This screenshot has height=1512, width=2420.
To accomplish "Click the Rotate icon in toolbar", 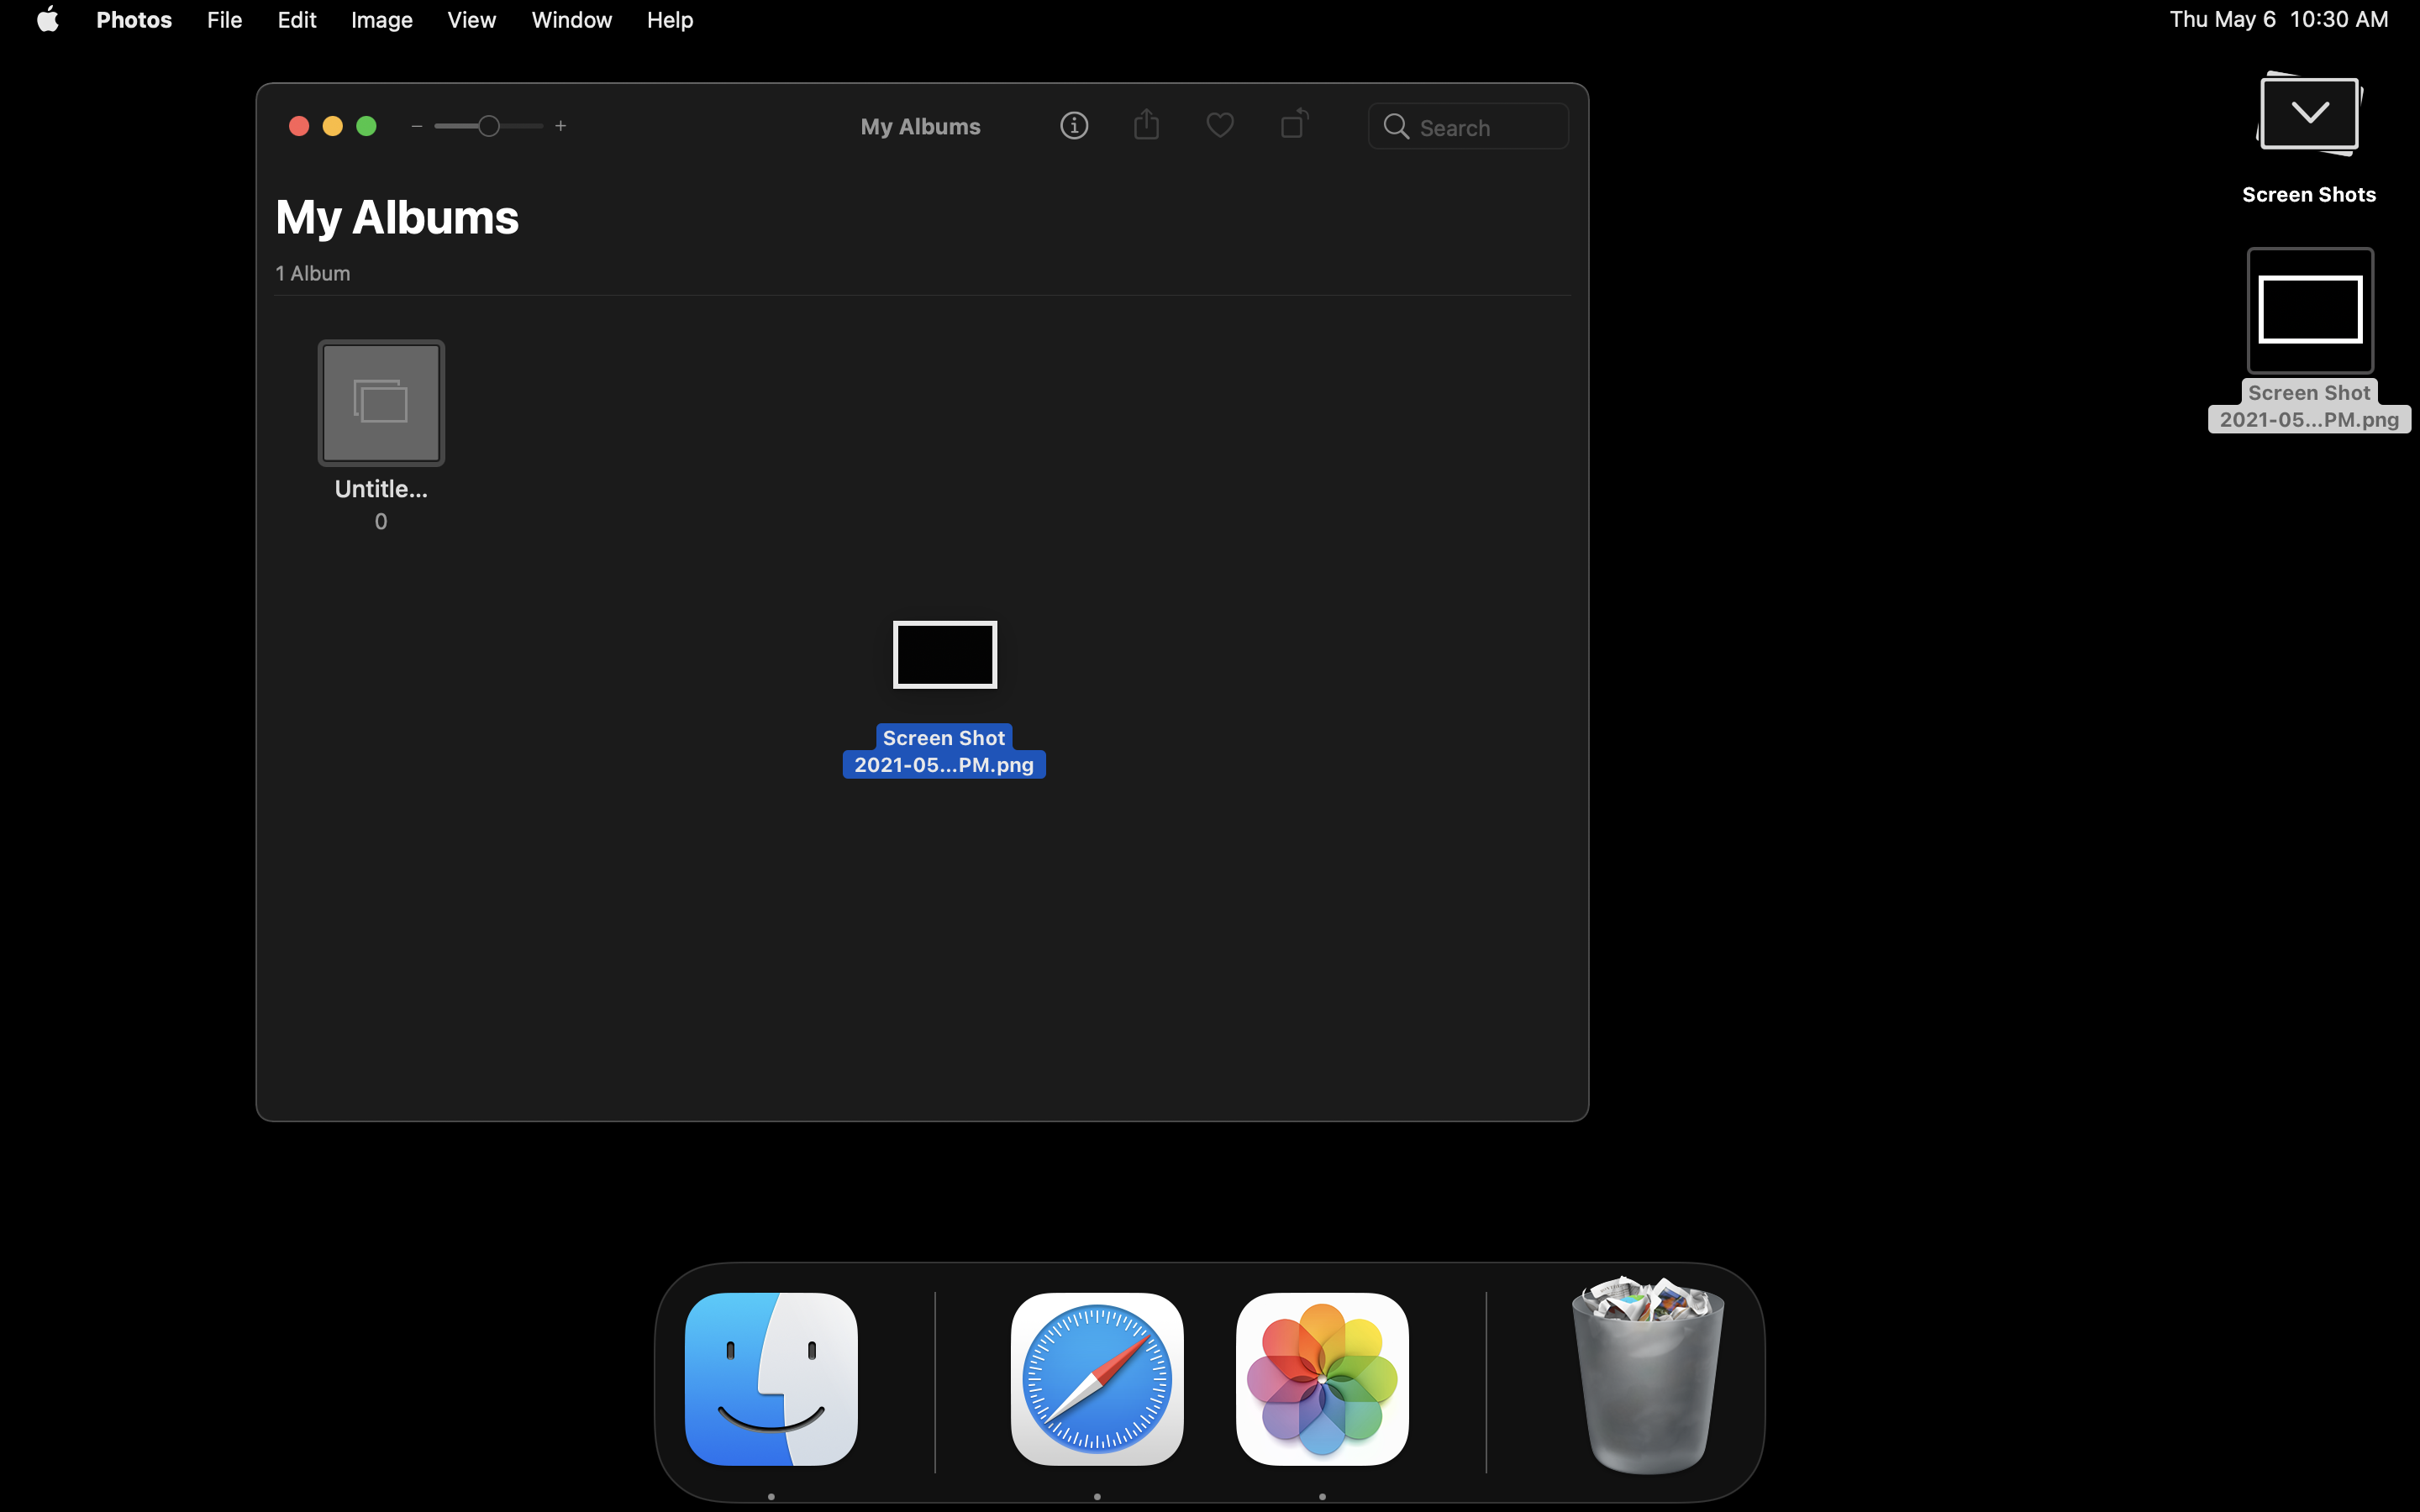I will pos(1294,124).
